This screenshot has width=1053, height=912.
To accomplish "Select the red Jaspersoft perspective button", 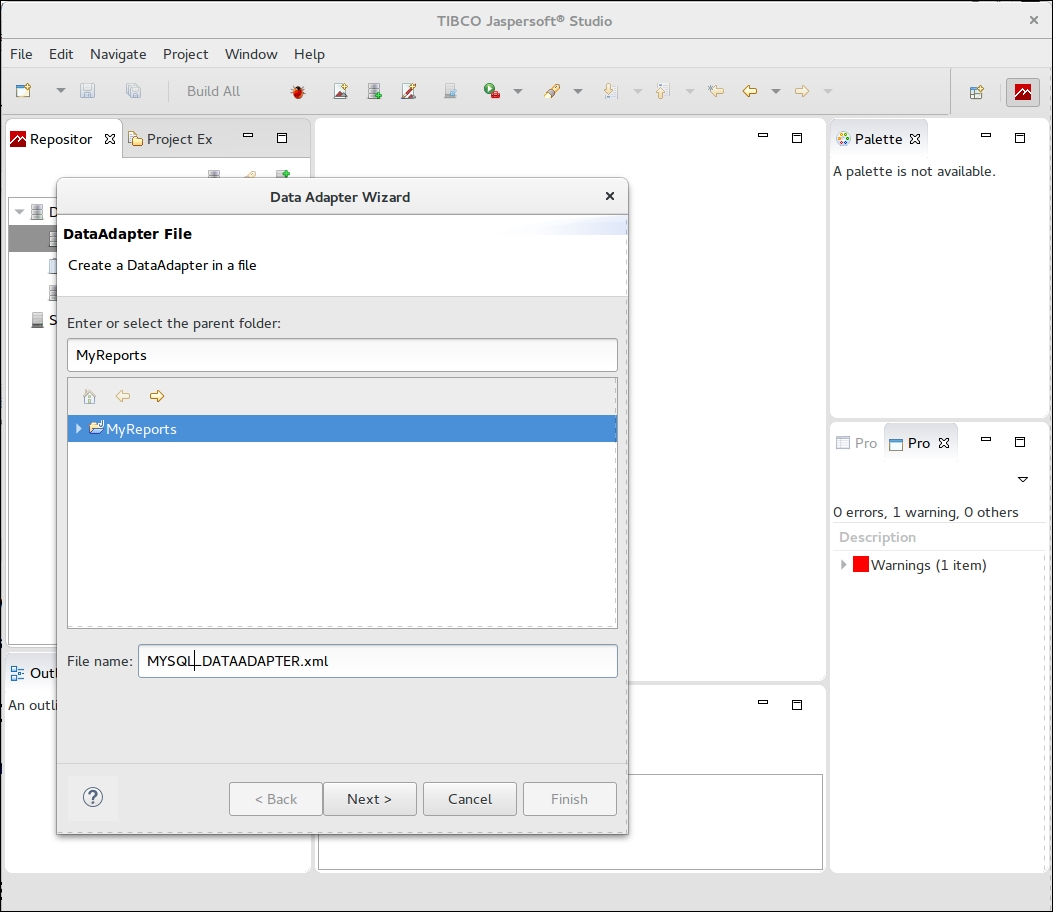I will tap(1023, 92).
